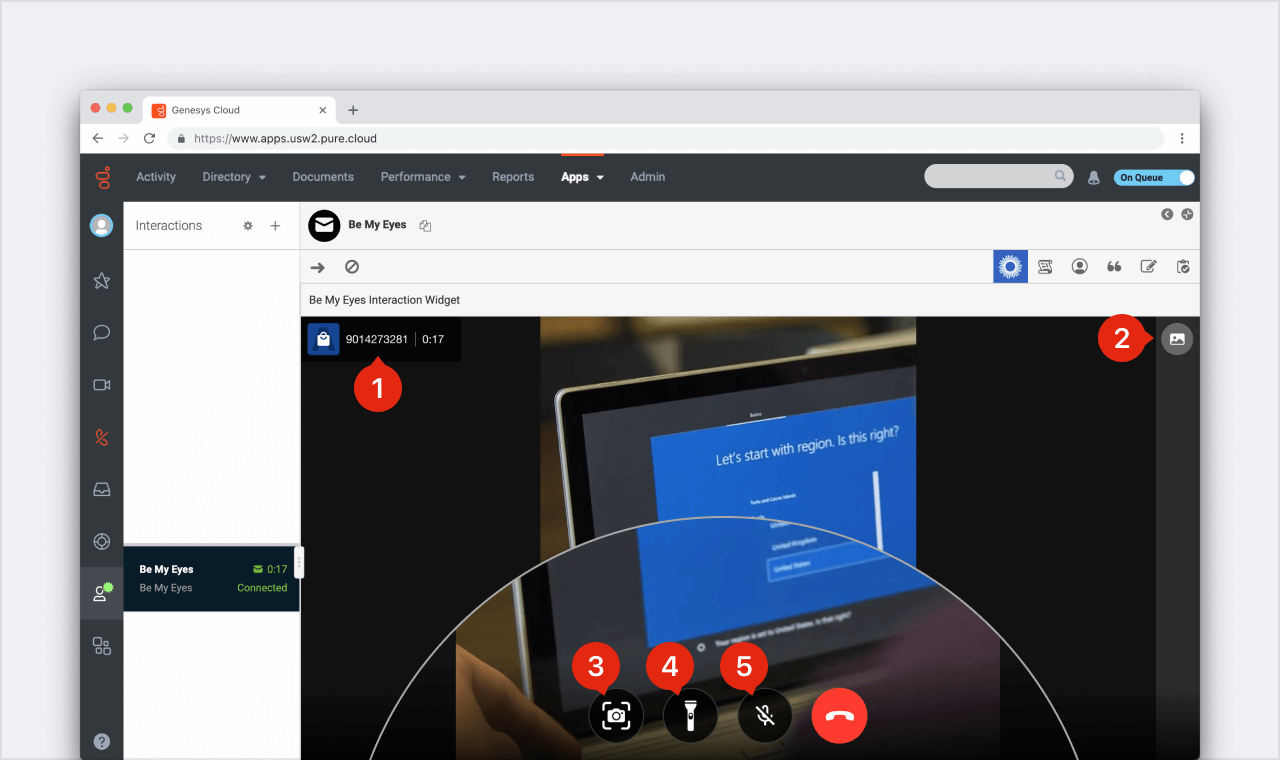Open the Activity menu item
This screenshot has height=760, width=1280.
pos(156,177)
